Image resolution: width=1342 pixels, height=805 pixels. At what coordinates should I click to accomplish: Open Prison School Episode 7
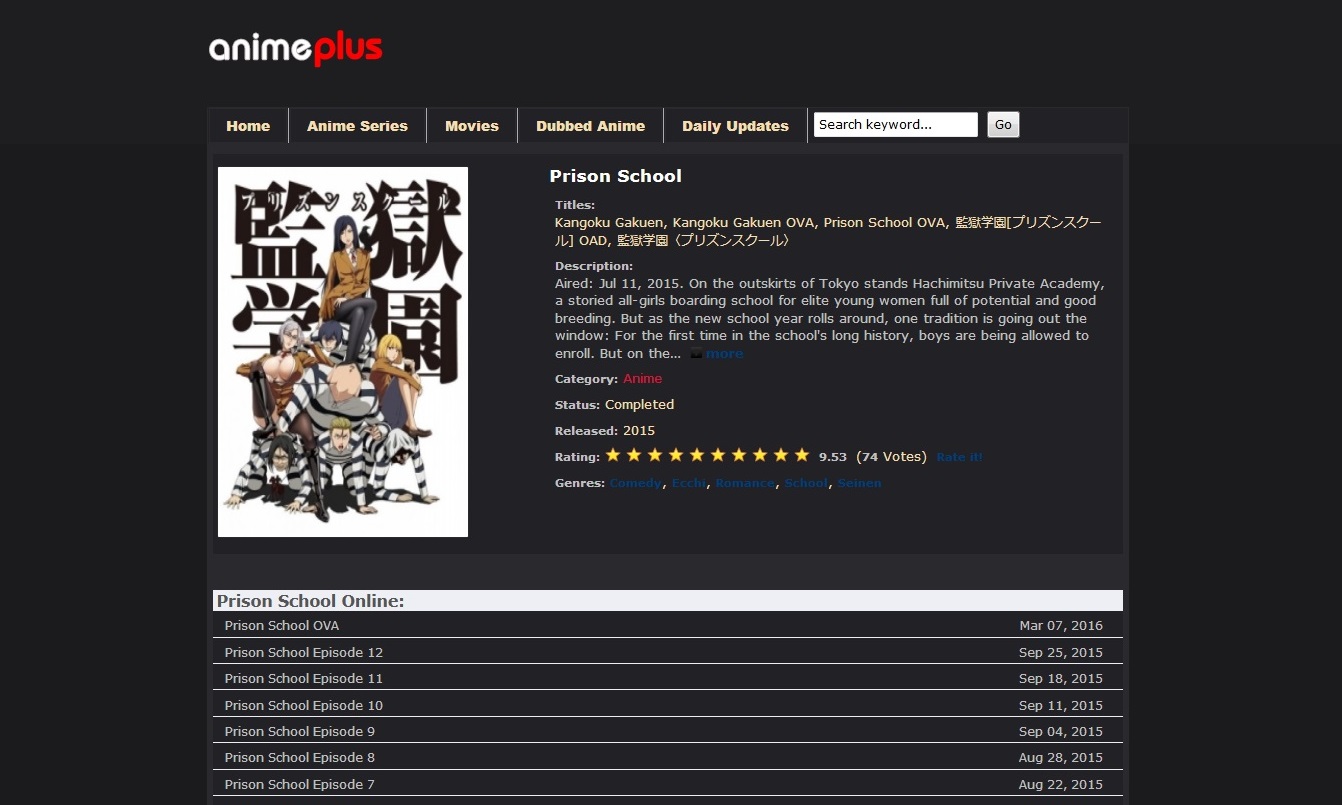click(300, 784)
